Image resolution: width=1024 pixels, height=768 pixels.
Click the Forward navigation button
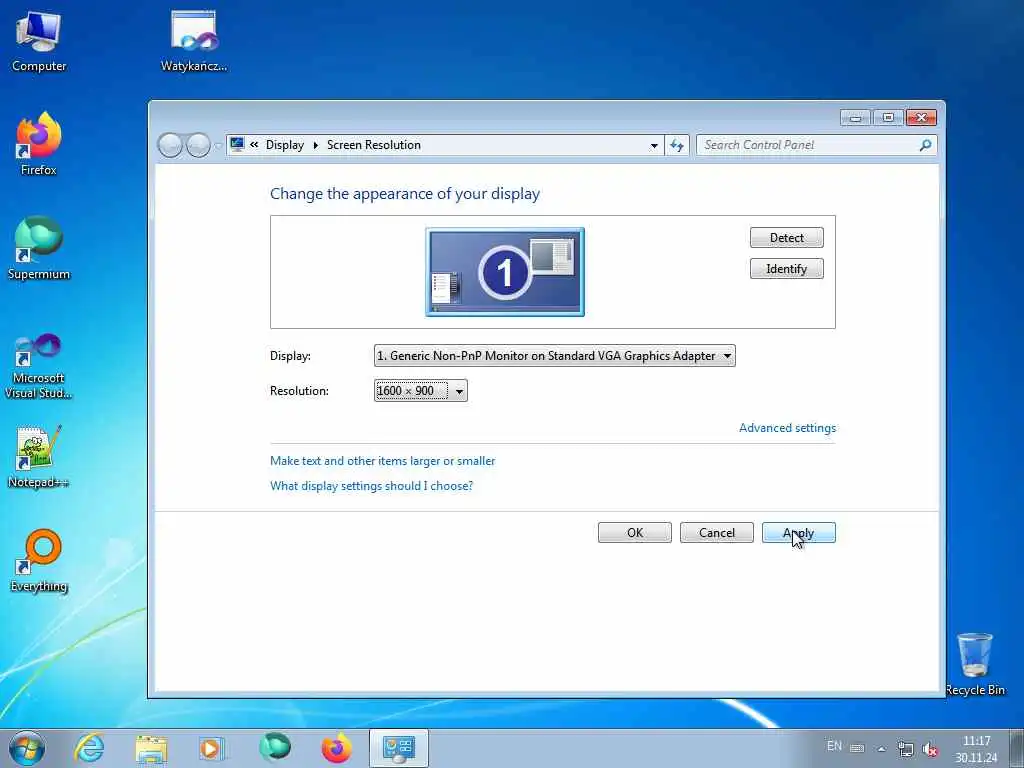coord(198,145)
